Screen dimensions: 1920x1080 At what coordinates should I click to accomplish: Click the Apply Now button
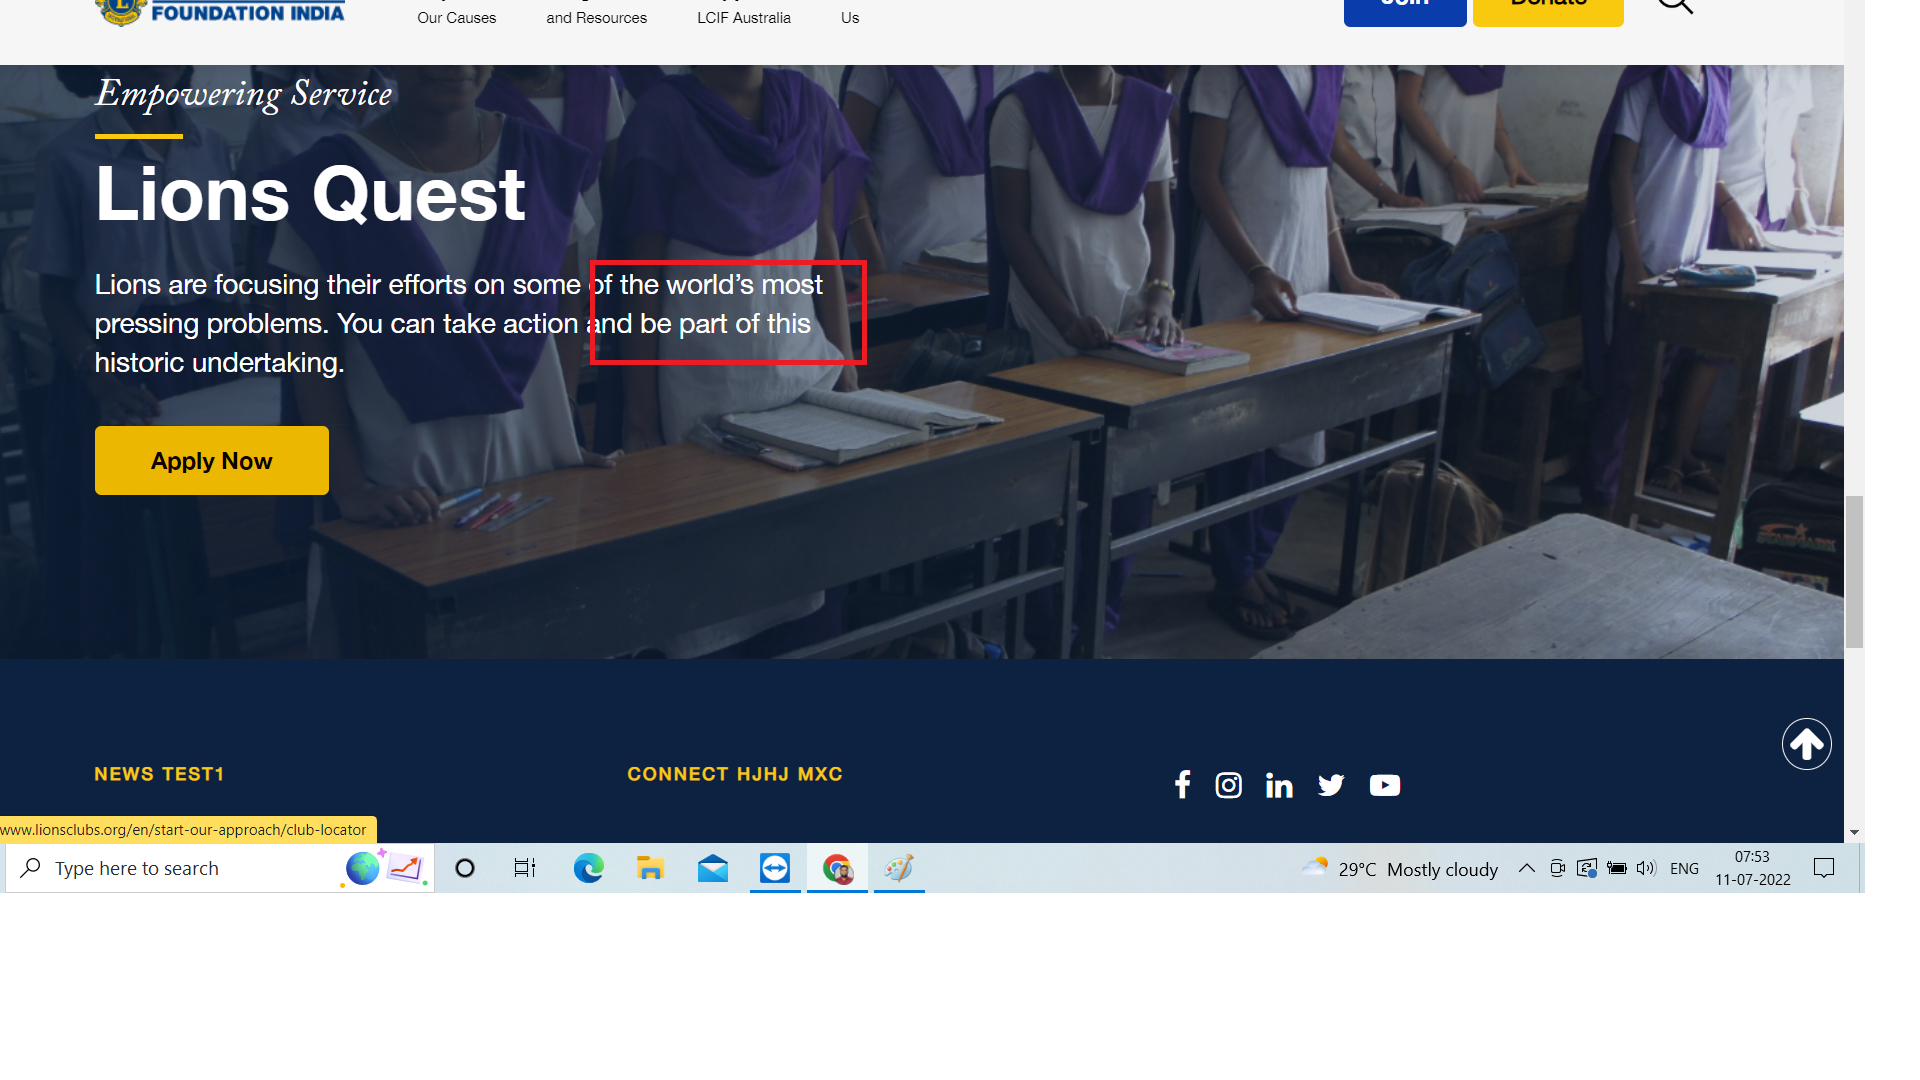click(x=211, y=460)
